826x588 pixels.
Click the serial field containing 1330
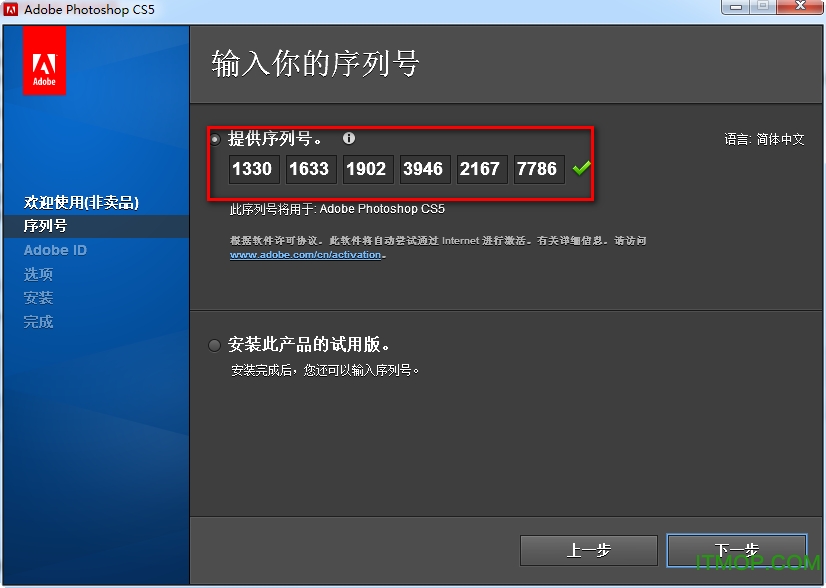point(254,169)
